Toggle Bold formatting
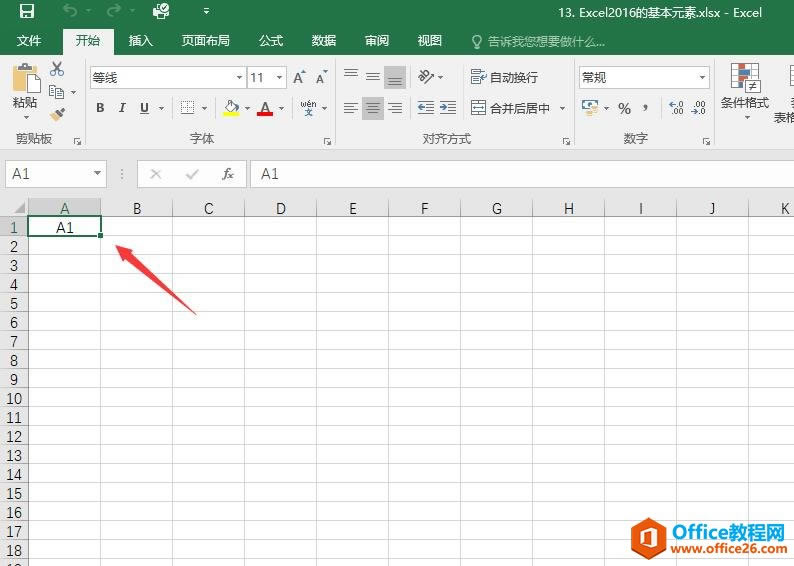This screenshot has height=566, width=794. point(100,107)
